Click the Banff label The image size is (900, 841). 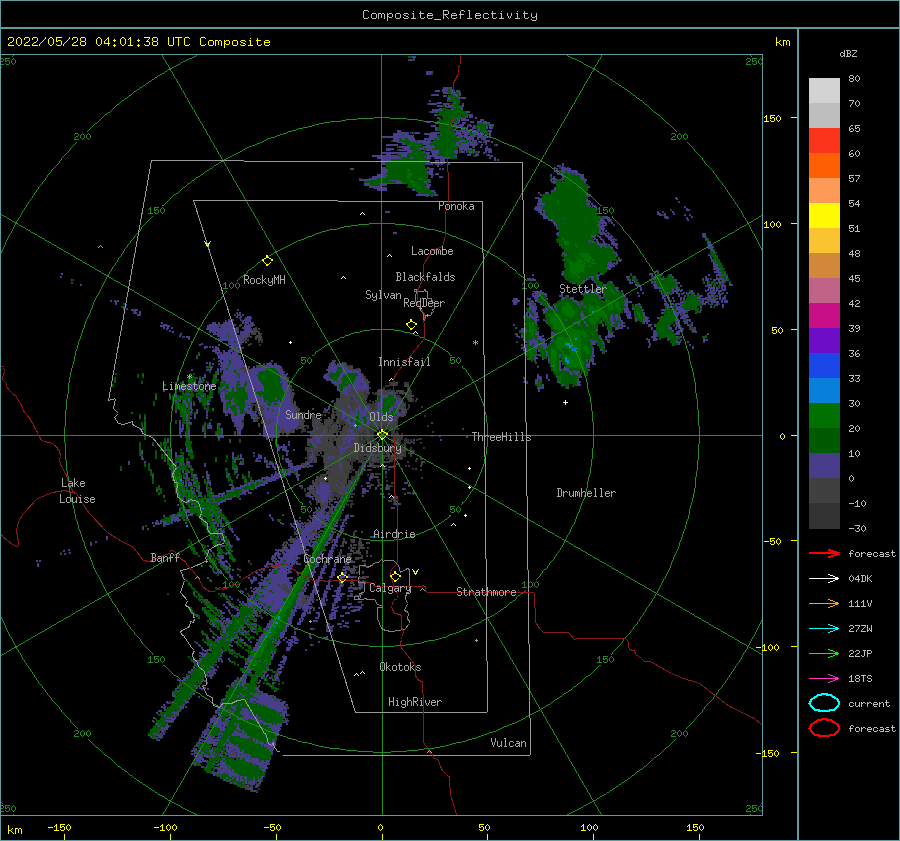(x=165, y=557)
